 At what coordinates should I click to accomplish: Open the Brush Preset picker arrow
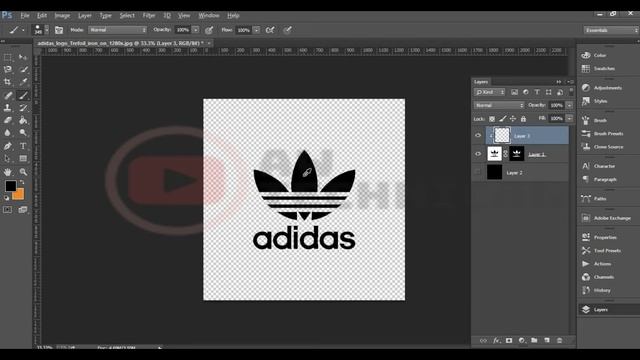click(x=47, y=30)
